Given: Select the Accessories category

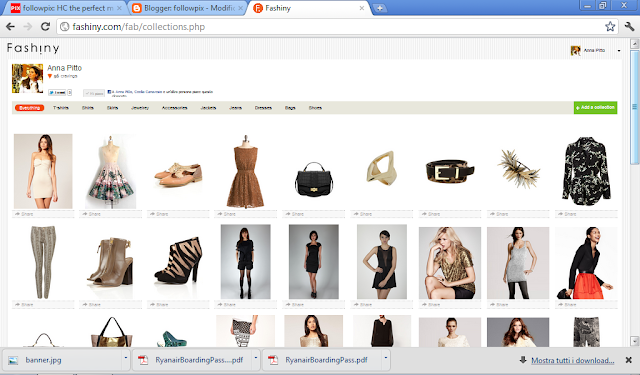Looking at the screenshot, I should pos(174,108).
